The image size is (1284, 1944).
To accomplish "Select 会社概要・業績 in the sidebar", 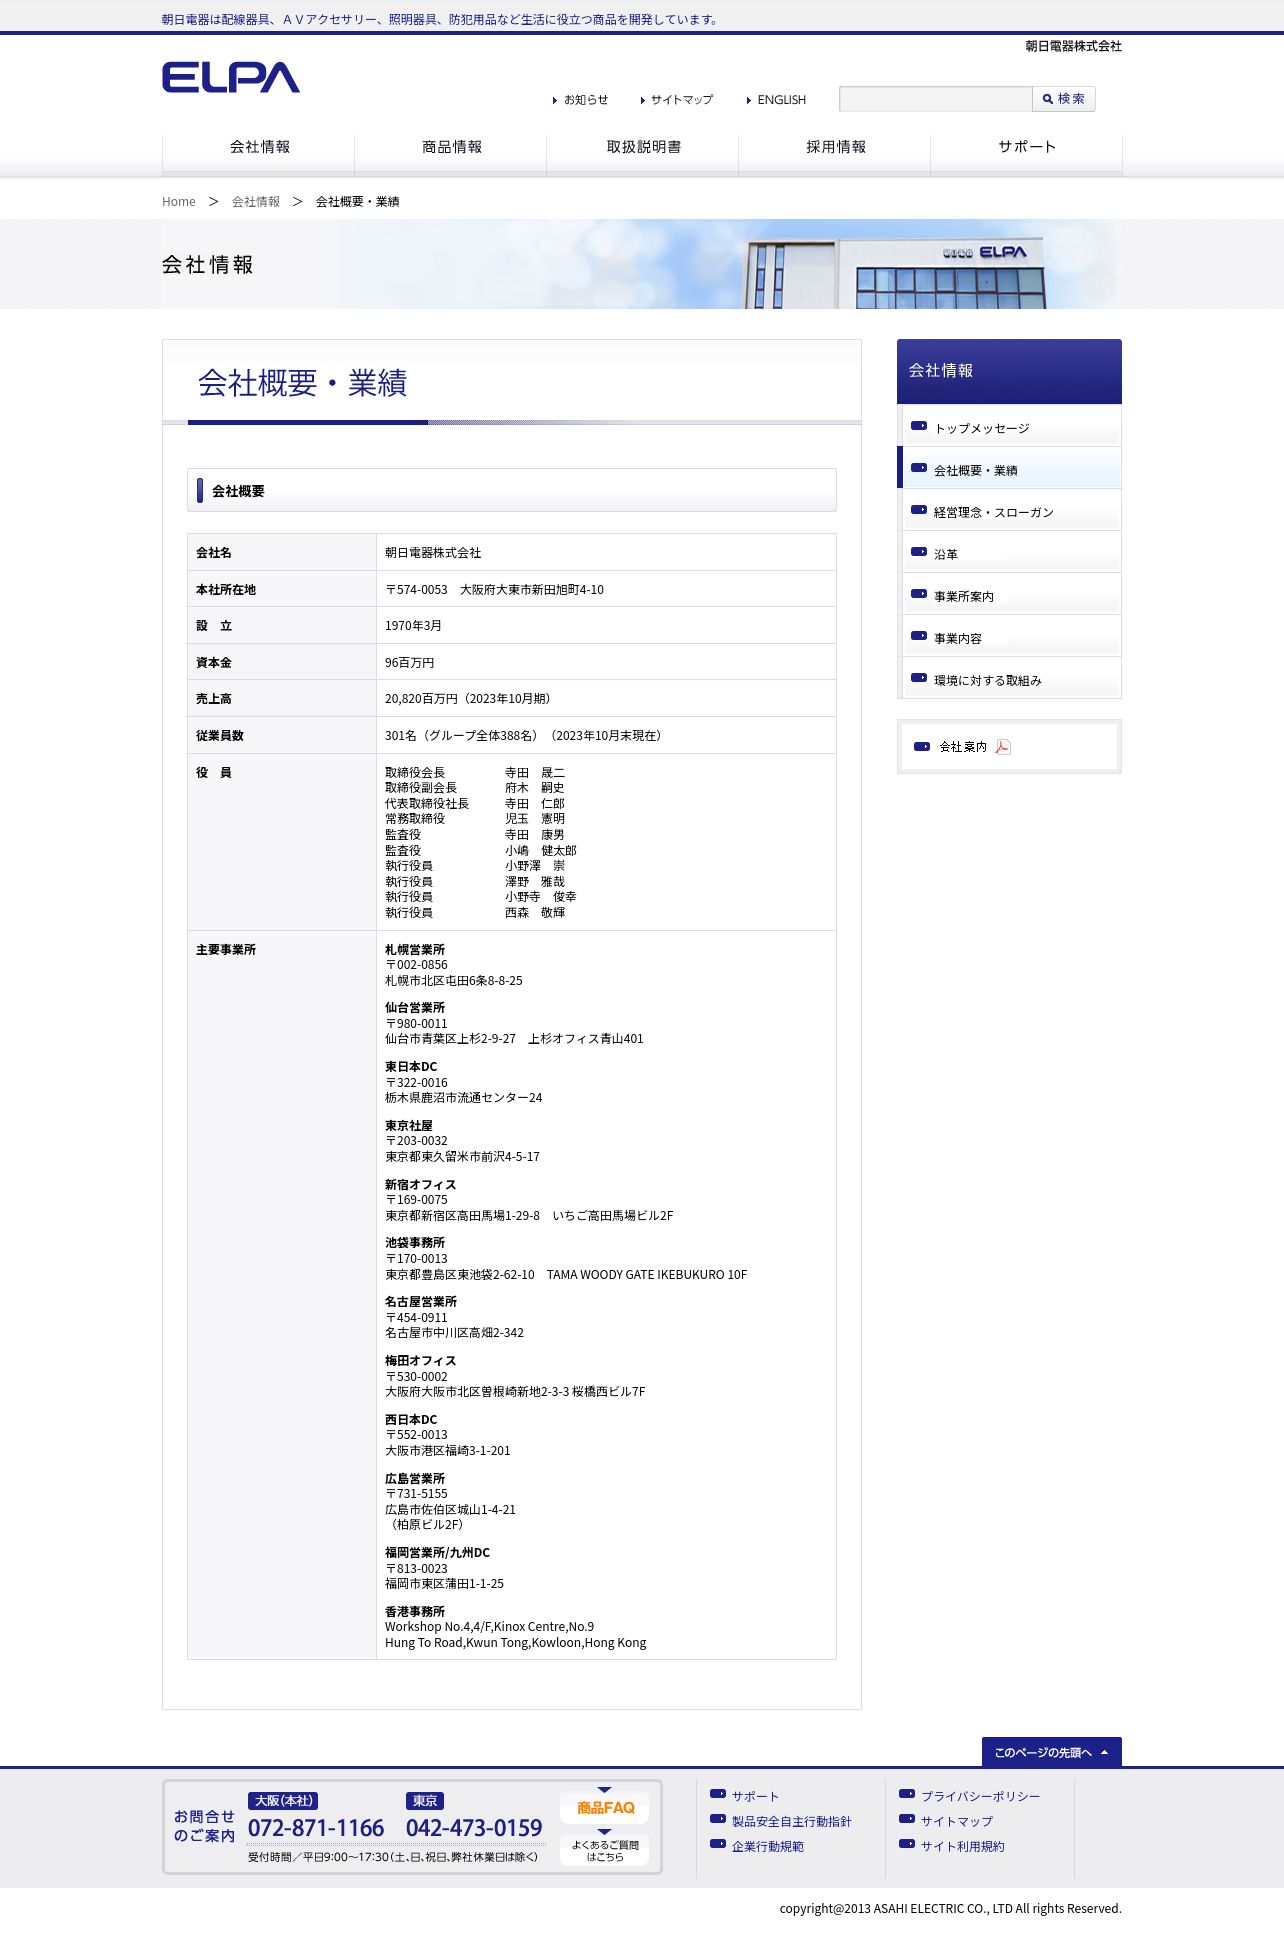I will click(x=1010, y=469).
